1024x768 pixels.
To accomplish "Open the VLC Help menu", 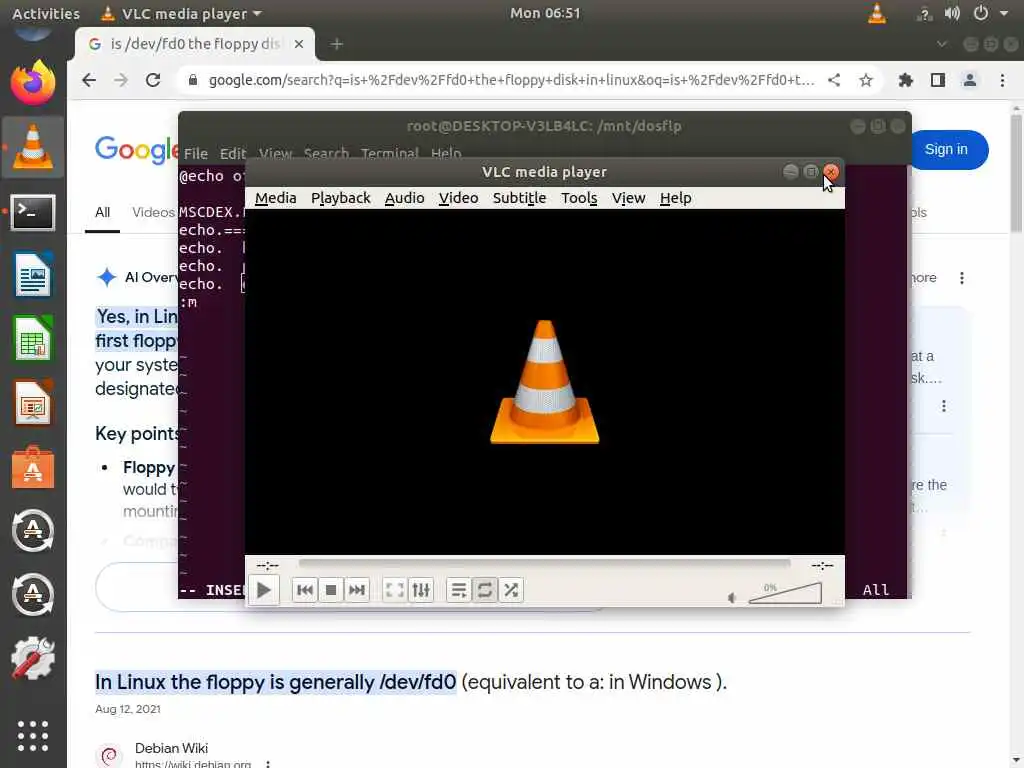I will pyautogui.click(x=675, y=198).
